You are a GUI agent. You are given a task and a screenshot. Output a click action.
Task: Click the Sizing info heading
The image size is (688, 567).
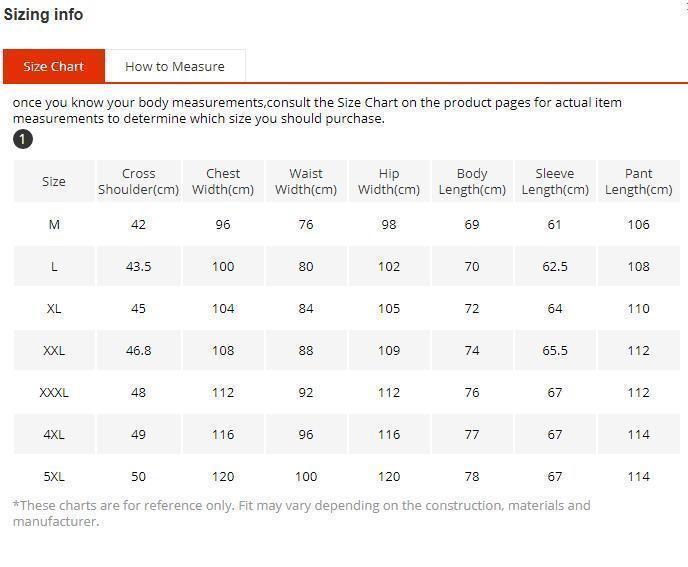pos(43,14)
